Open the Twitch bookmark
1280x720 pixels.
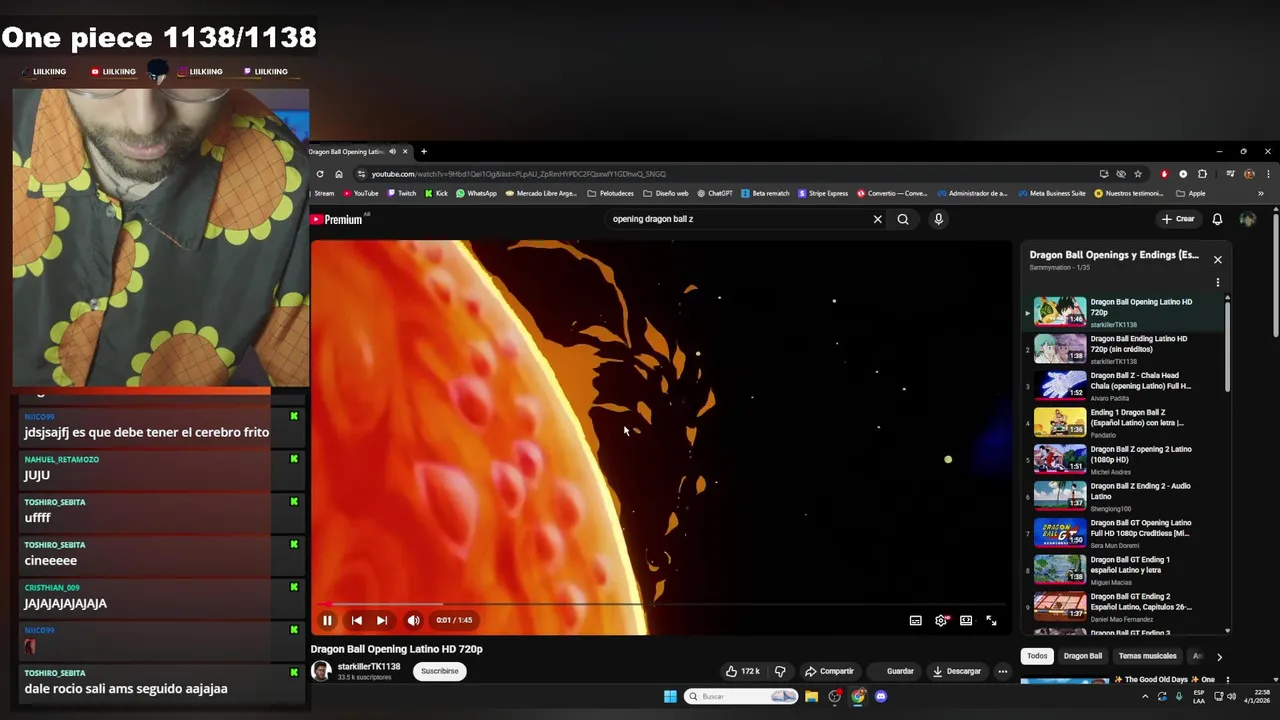tap(401, 193)
